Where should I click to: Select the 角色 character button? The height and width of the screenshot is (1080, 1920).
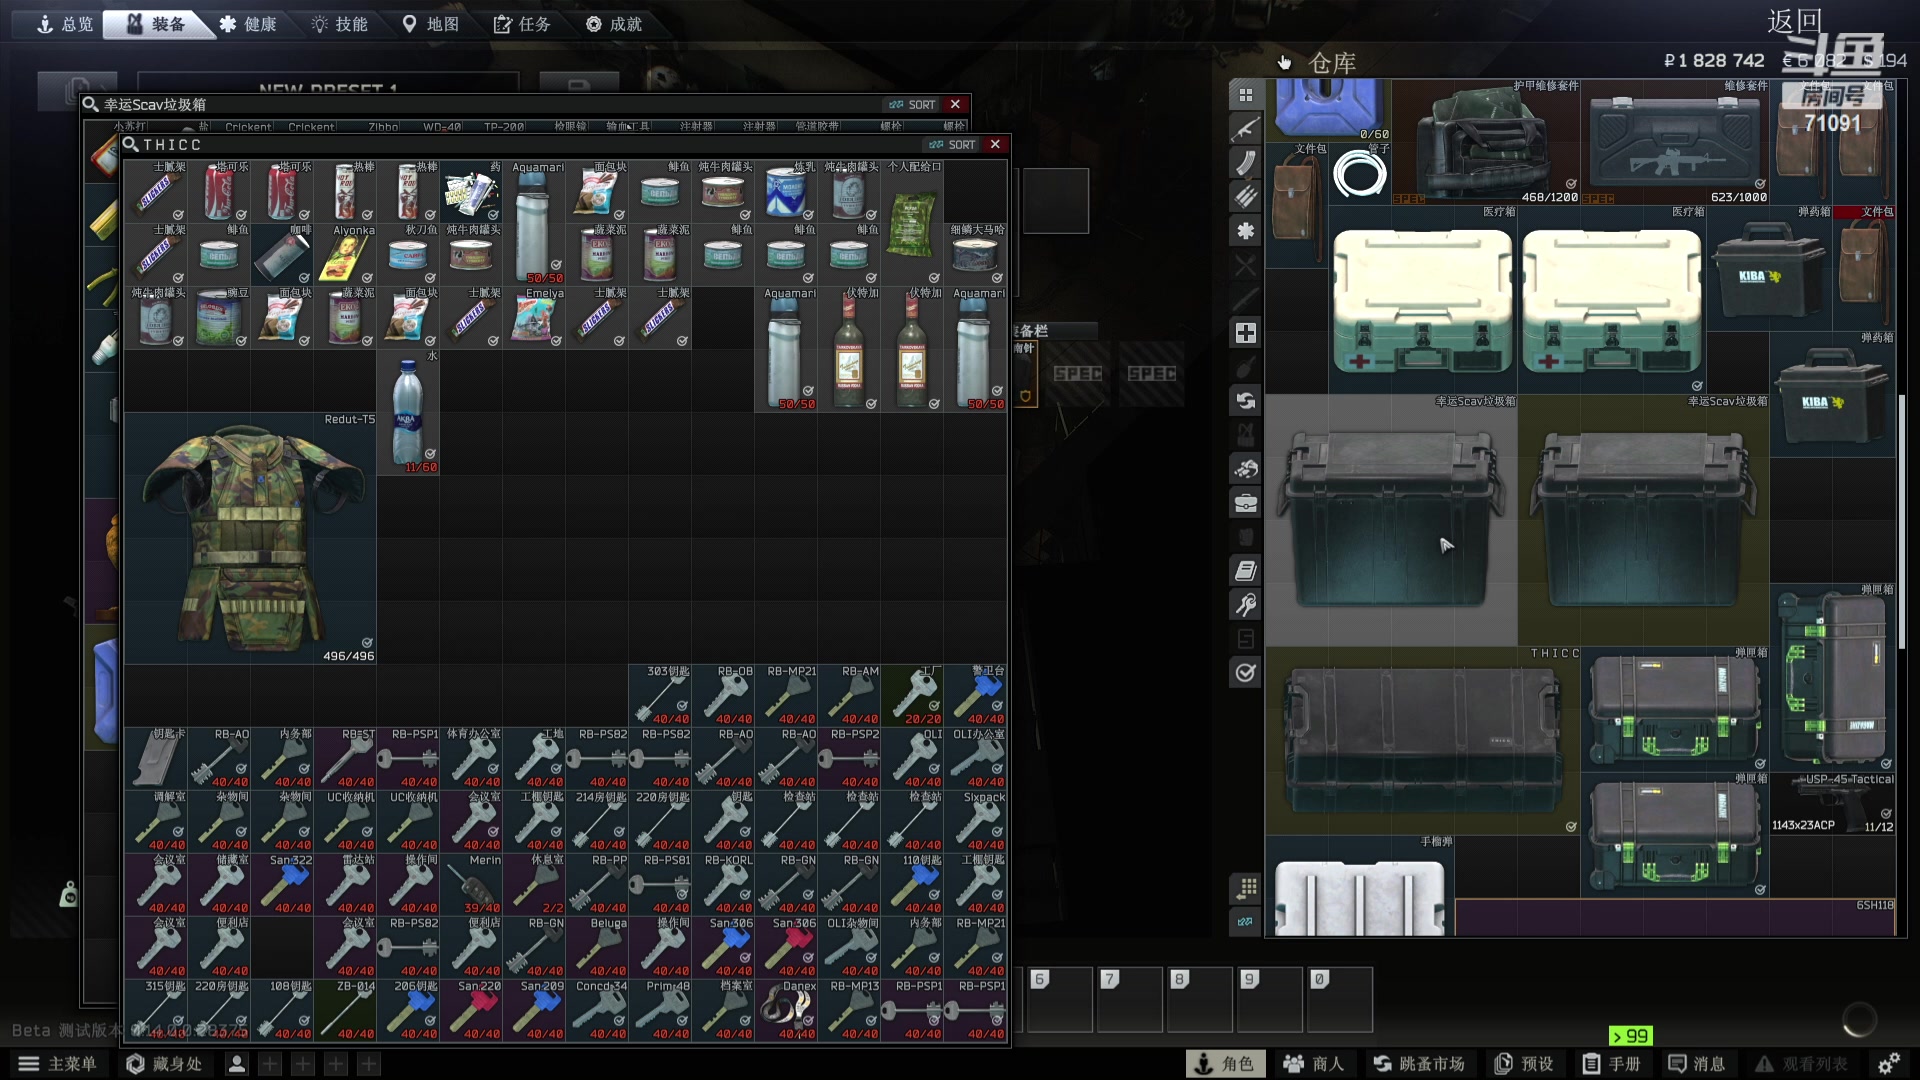(1226, 1064)
